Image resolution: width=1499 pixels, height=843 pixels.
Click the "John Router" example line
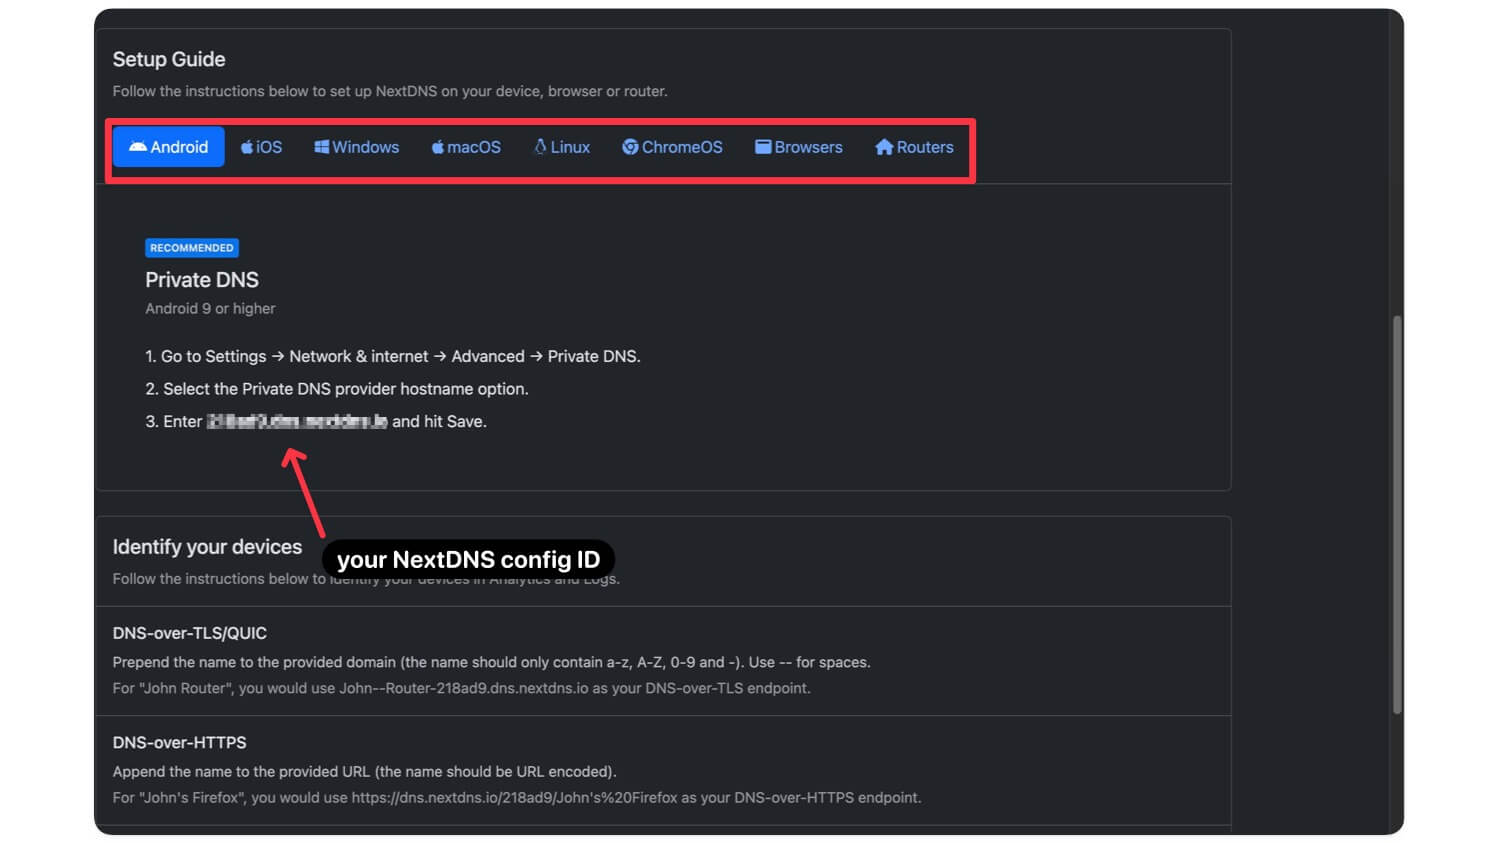click(462, 688)
